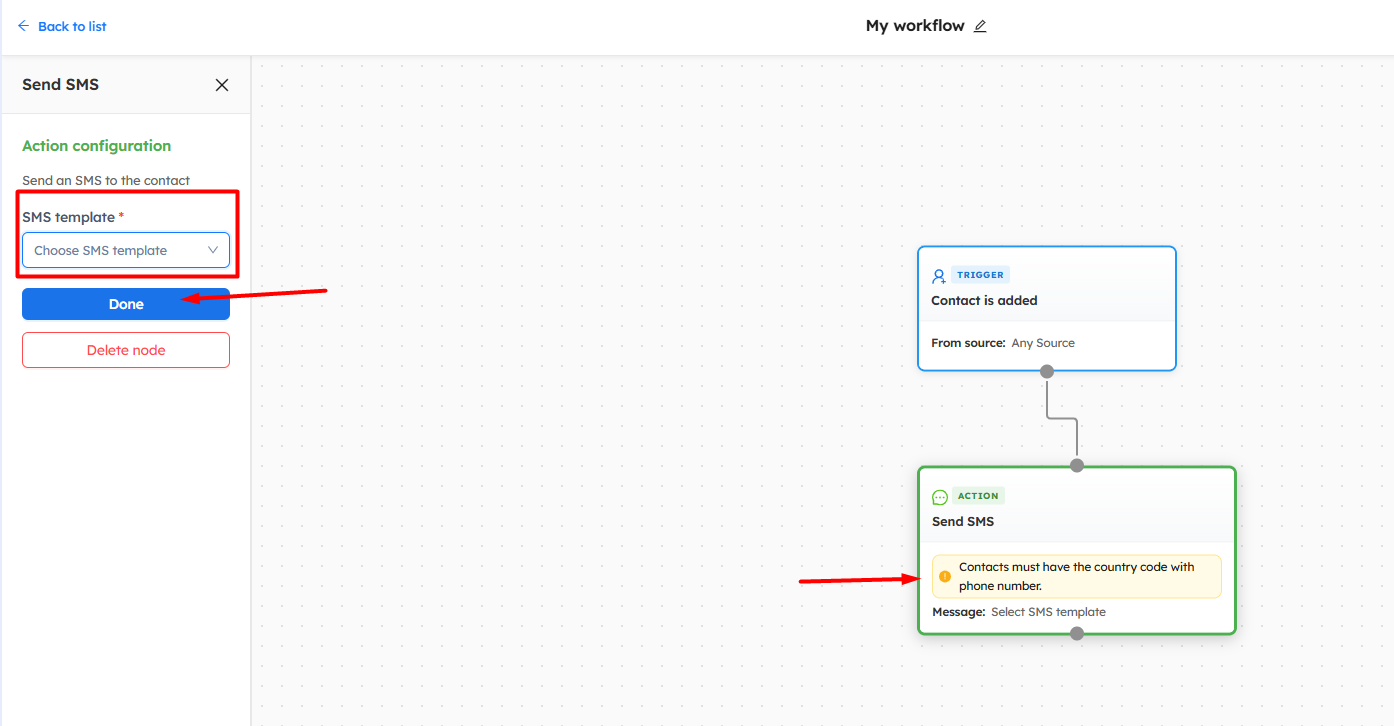The width and height of the screenshot is (1394, 726).
Task: Expand the SMS template chevron arrow
Action: 213,250
